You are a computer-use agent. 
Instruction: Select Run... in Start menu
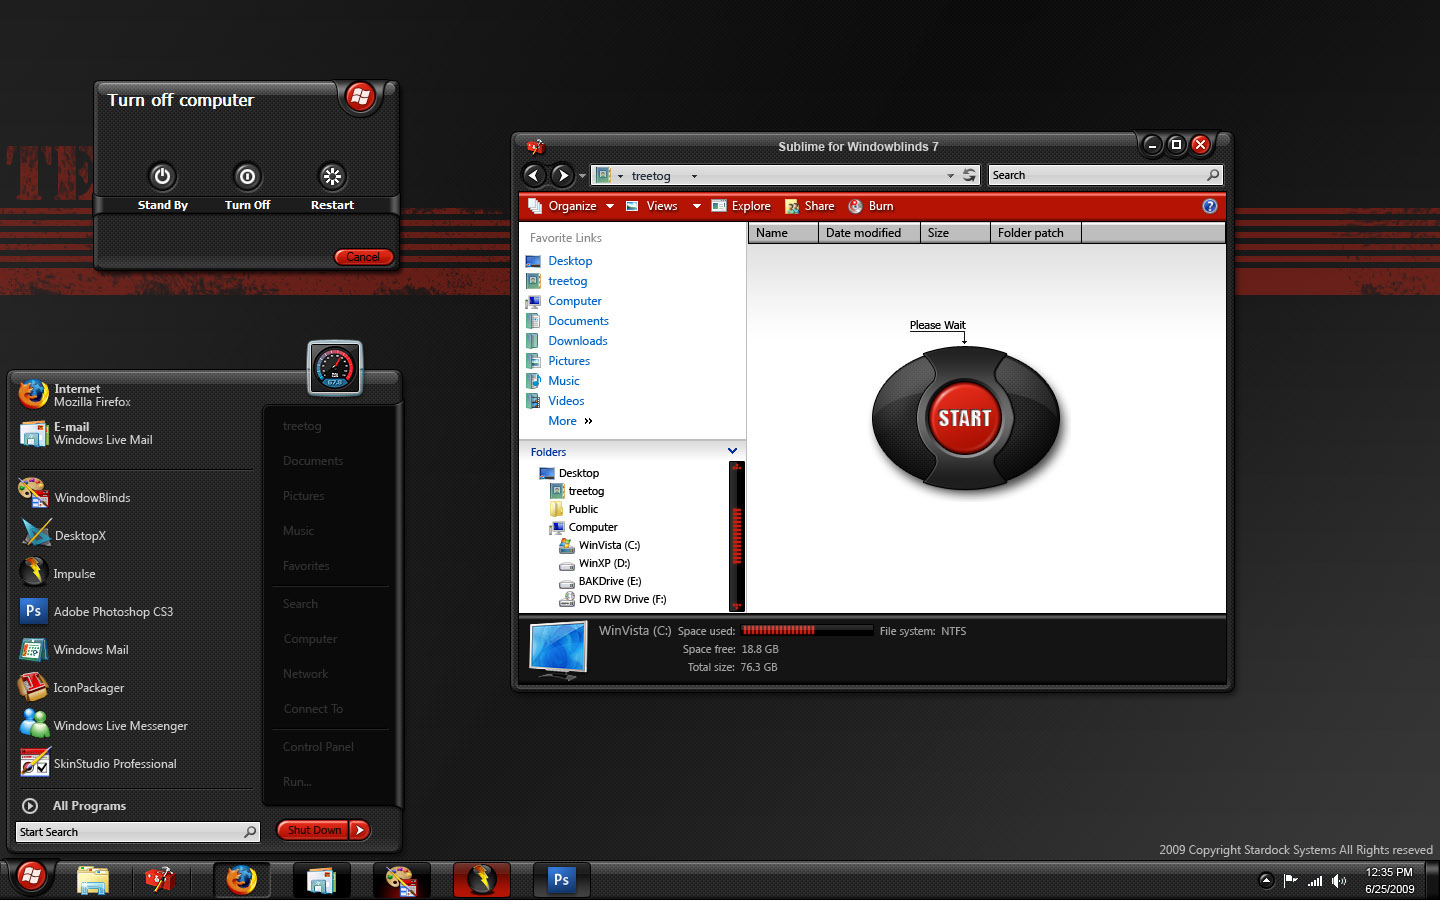297,782
